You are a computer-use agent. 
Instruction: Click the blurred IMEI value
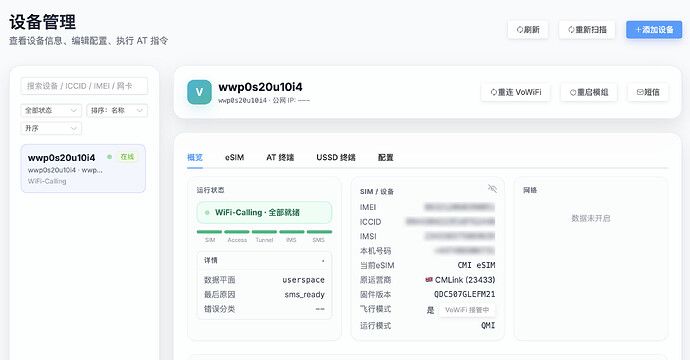pos(459,207)
